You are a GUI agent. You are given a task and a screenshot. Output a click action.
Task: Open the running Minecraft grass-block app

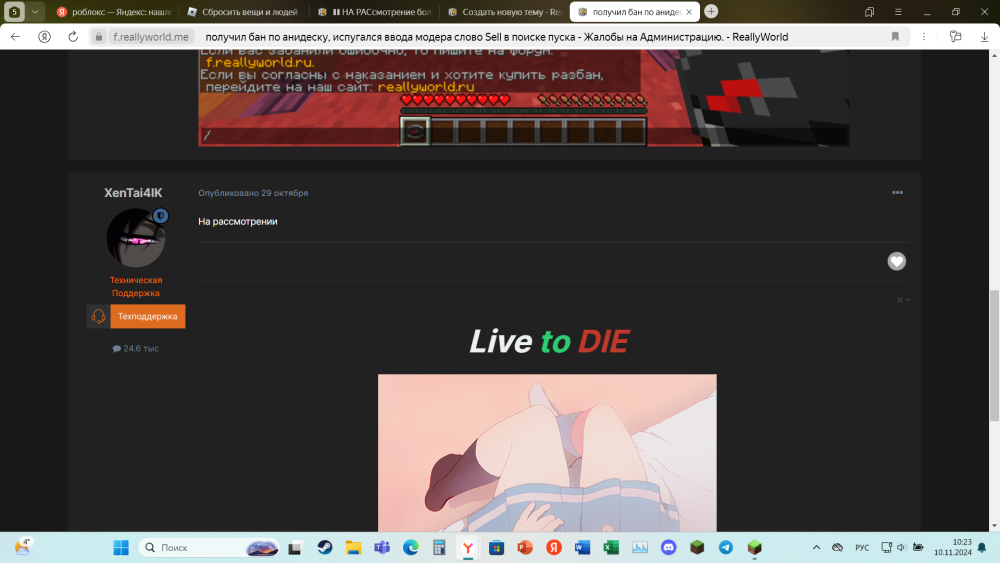[x=754, y=547]
